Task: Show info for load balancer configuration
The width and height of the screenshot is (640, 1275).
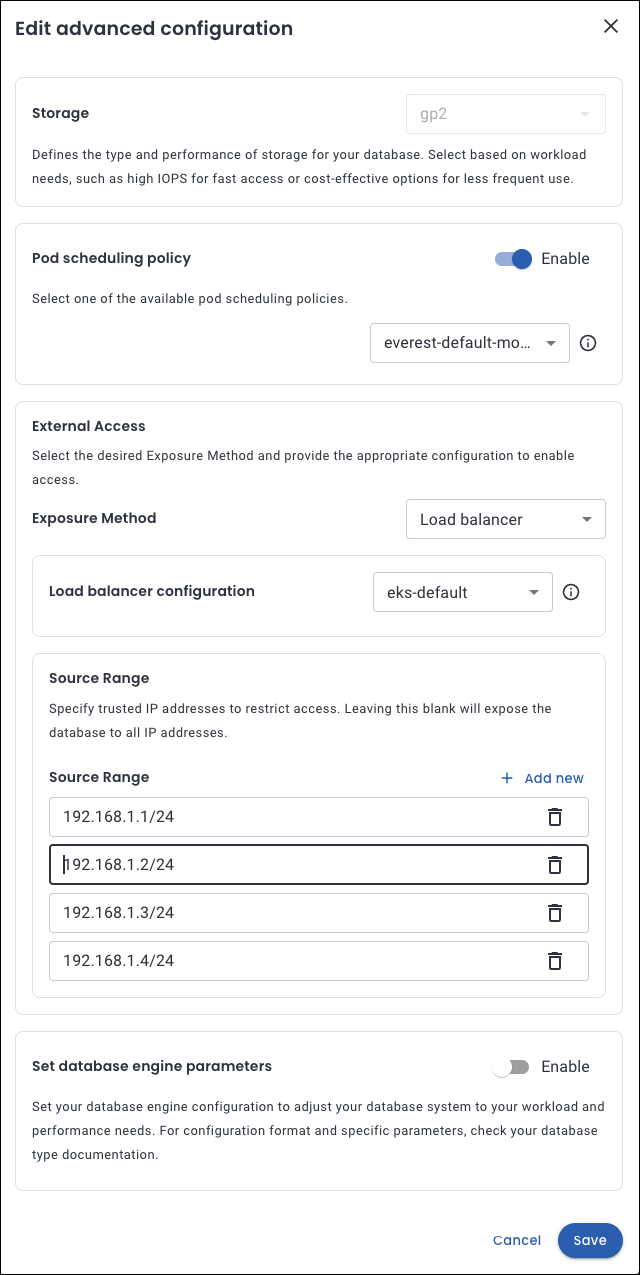Action: click(571, 592)
